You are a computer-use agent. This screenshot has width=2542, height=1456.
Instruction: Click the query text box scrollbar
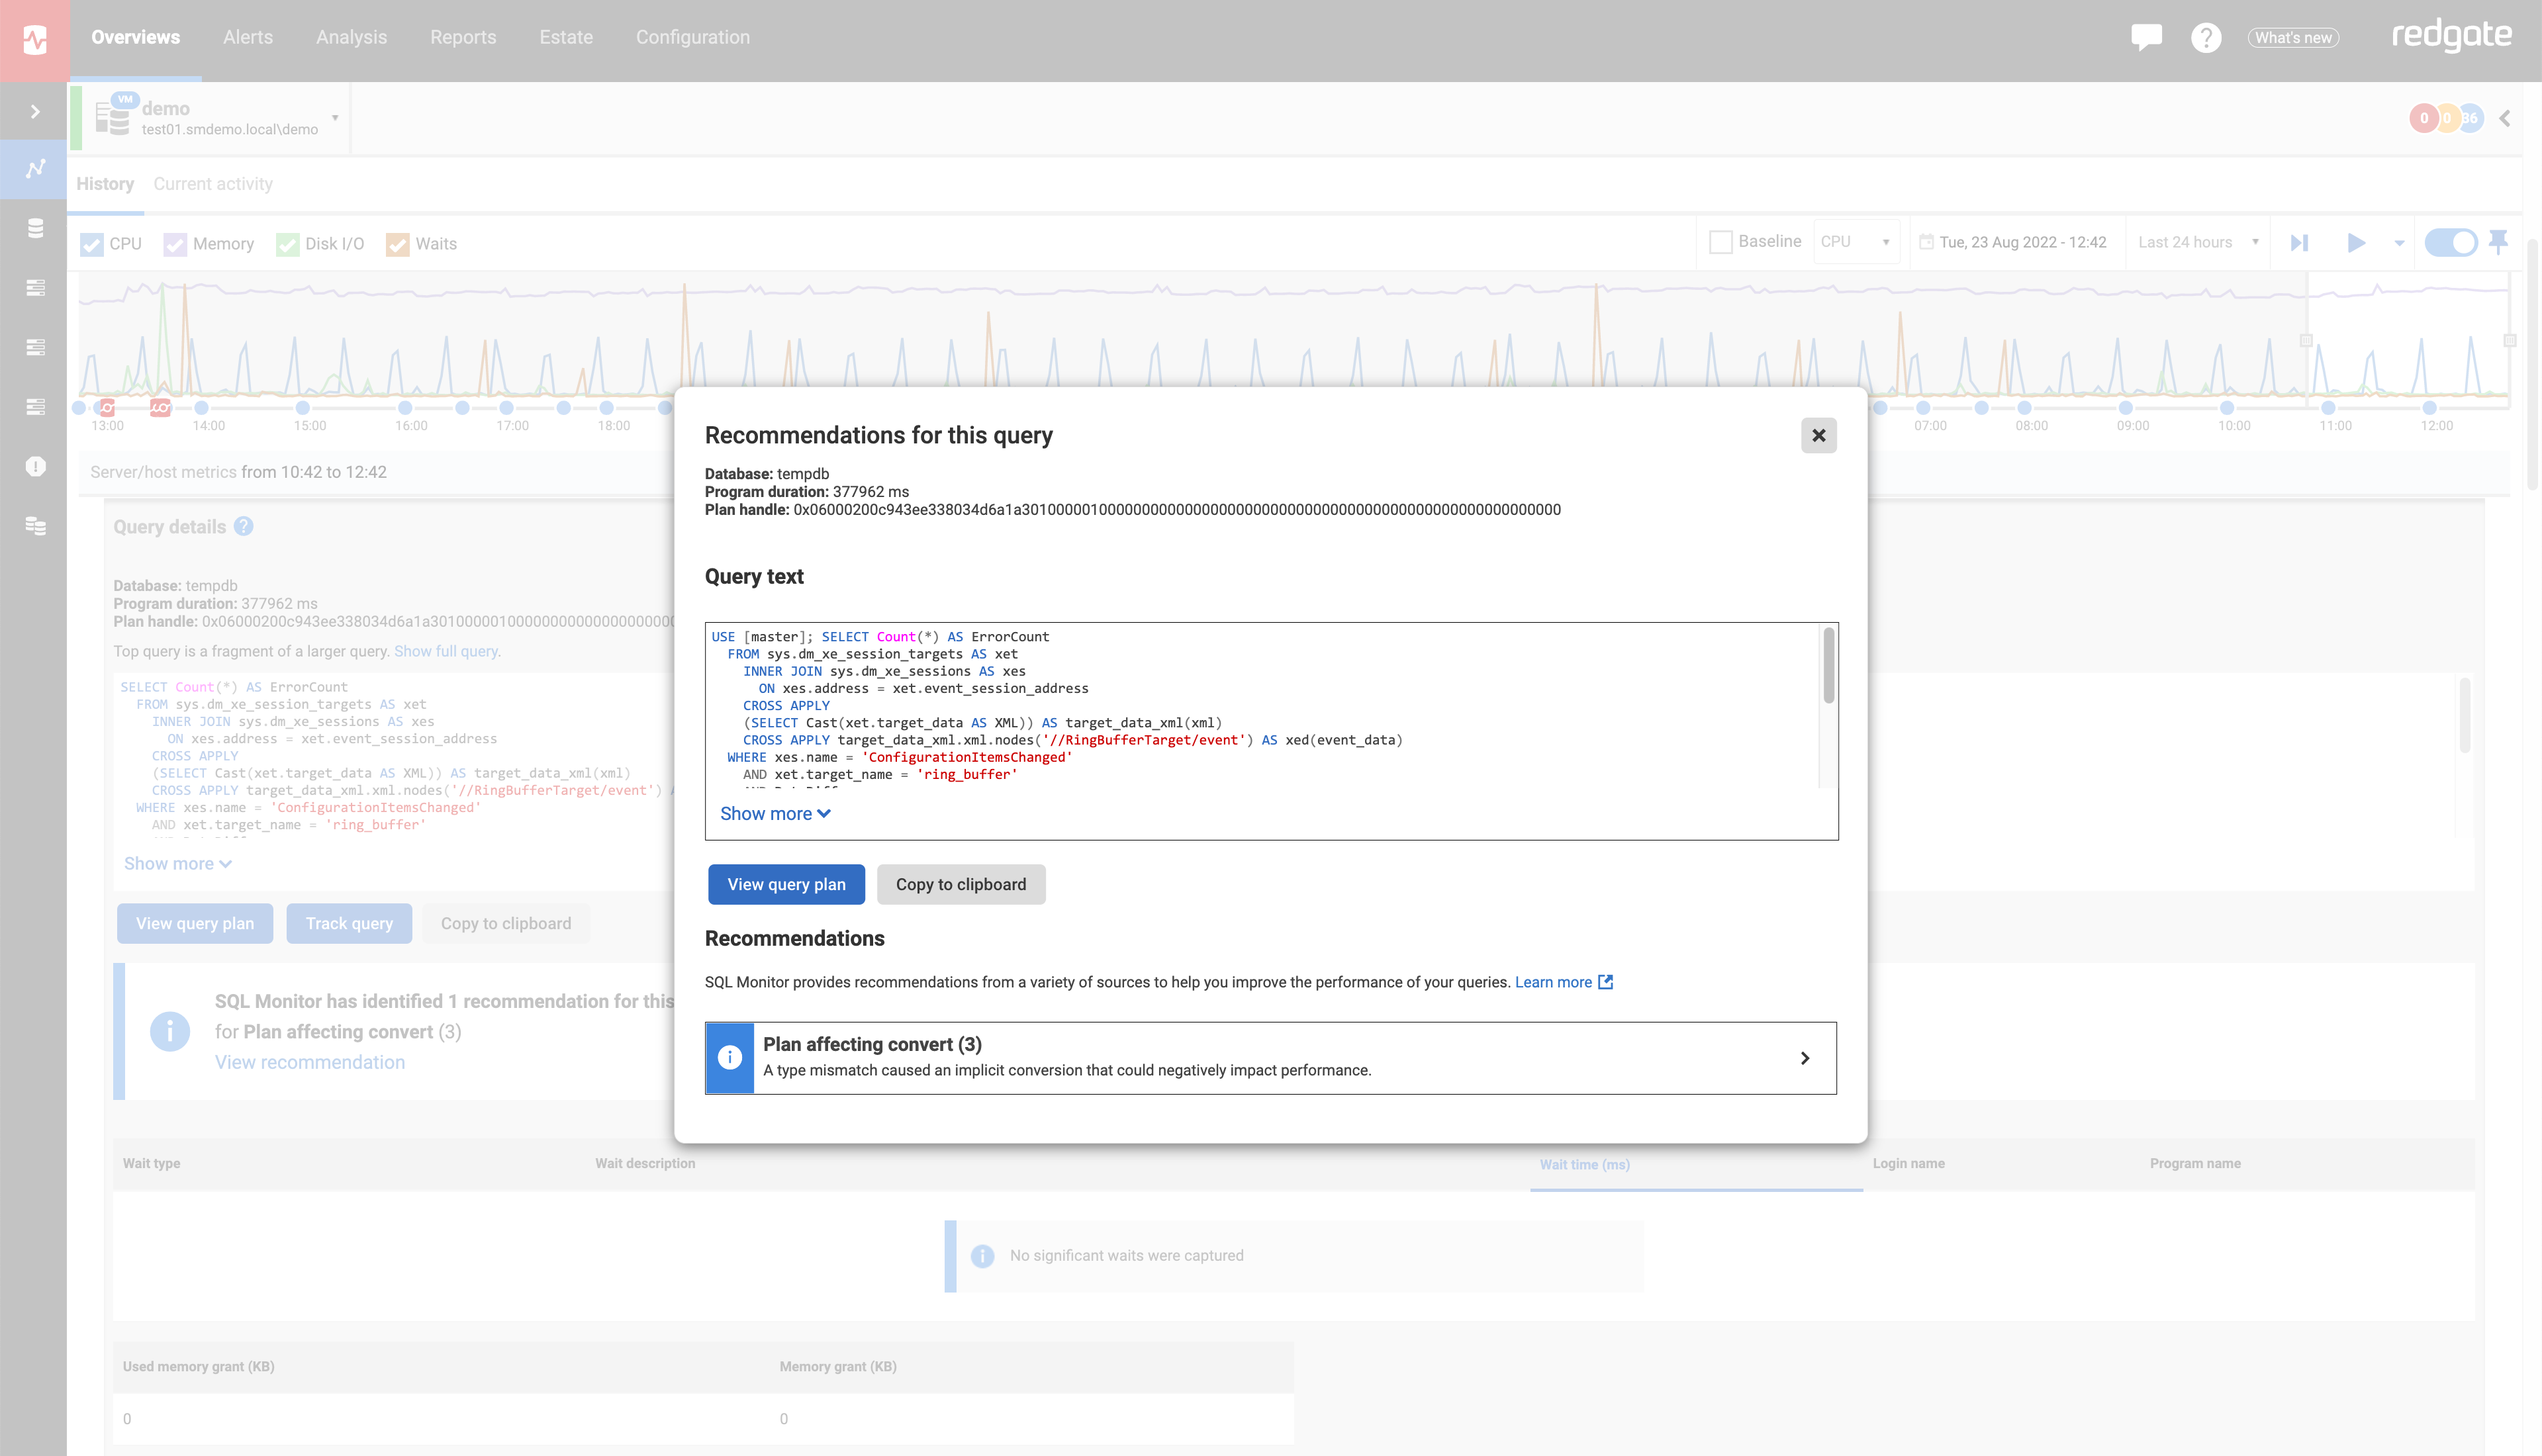click(1828, 665)
